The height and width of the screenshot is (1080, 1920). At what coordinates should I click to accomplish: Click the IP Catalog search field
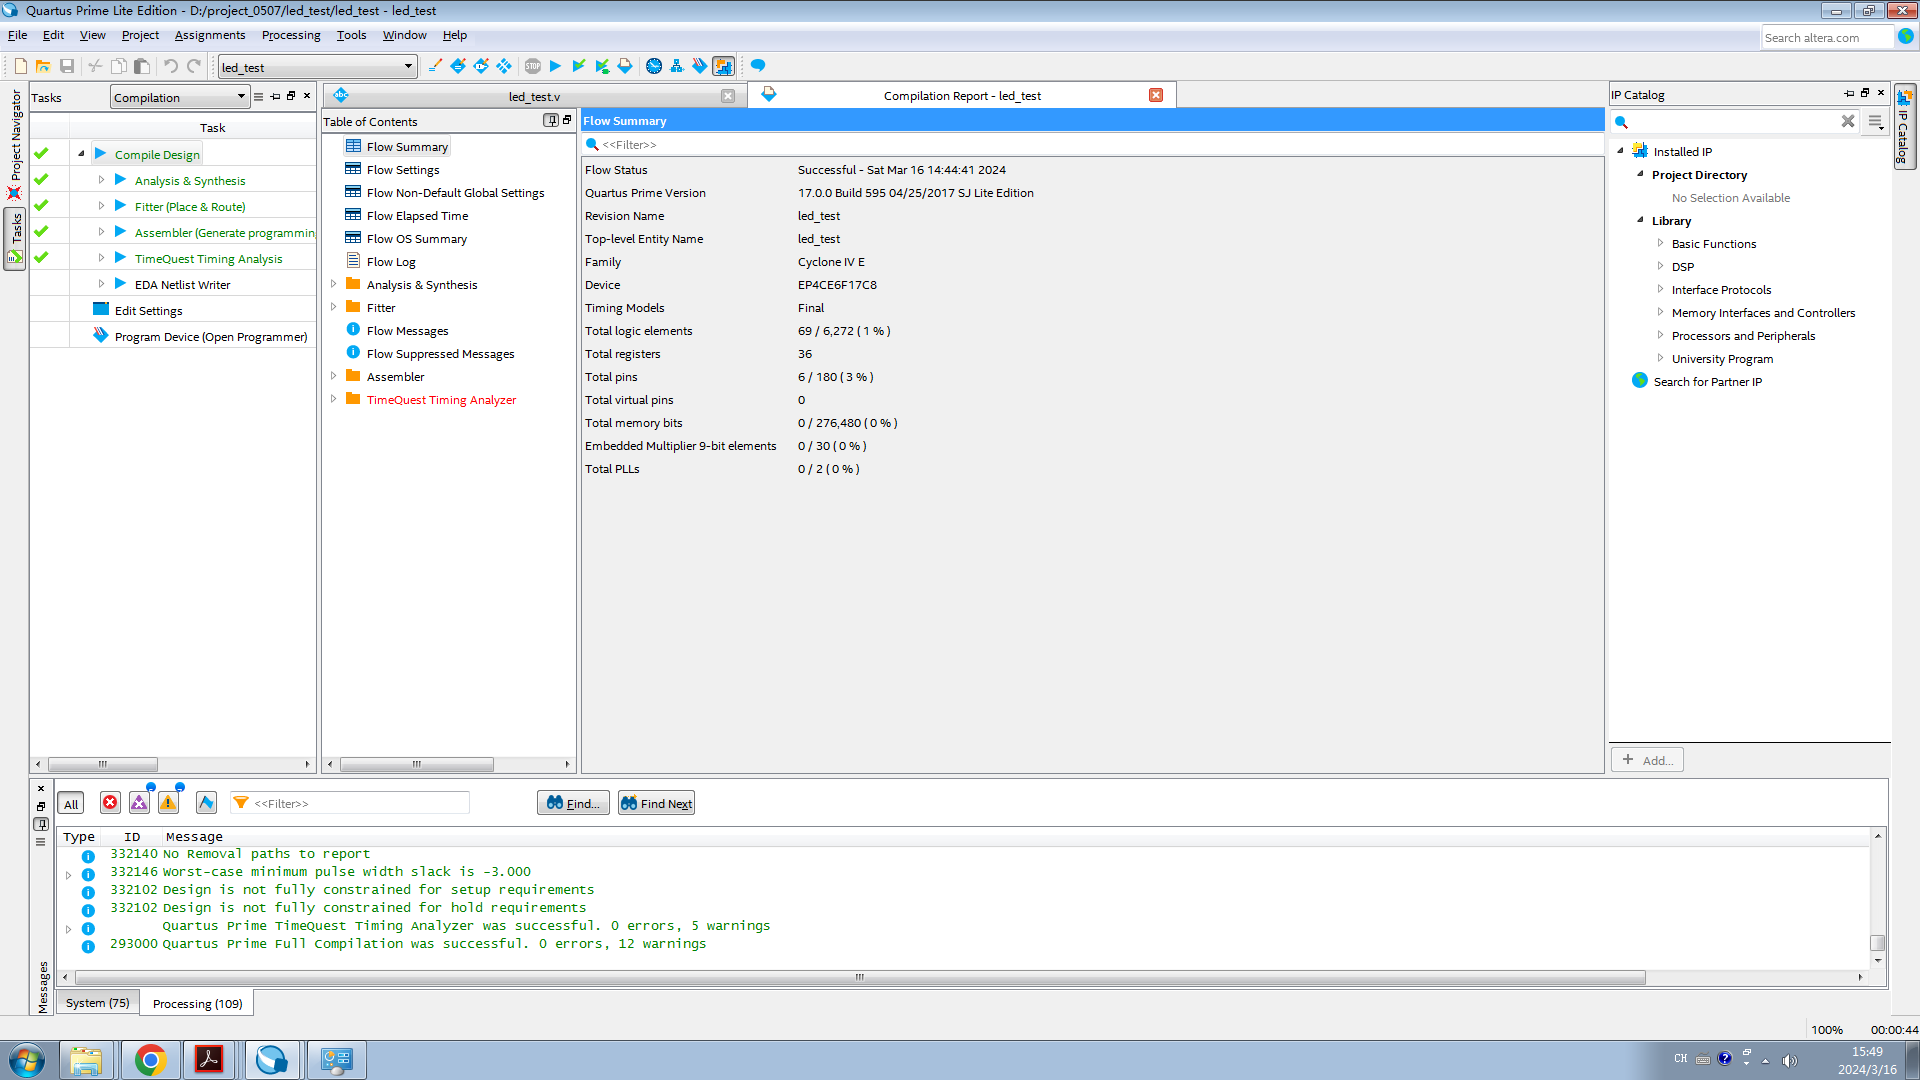click(1734, 121)
